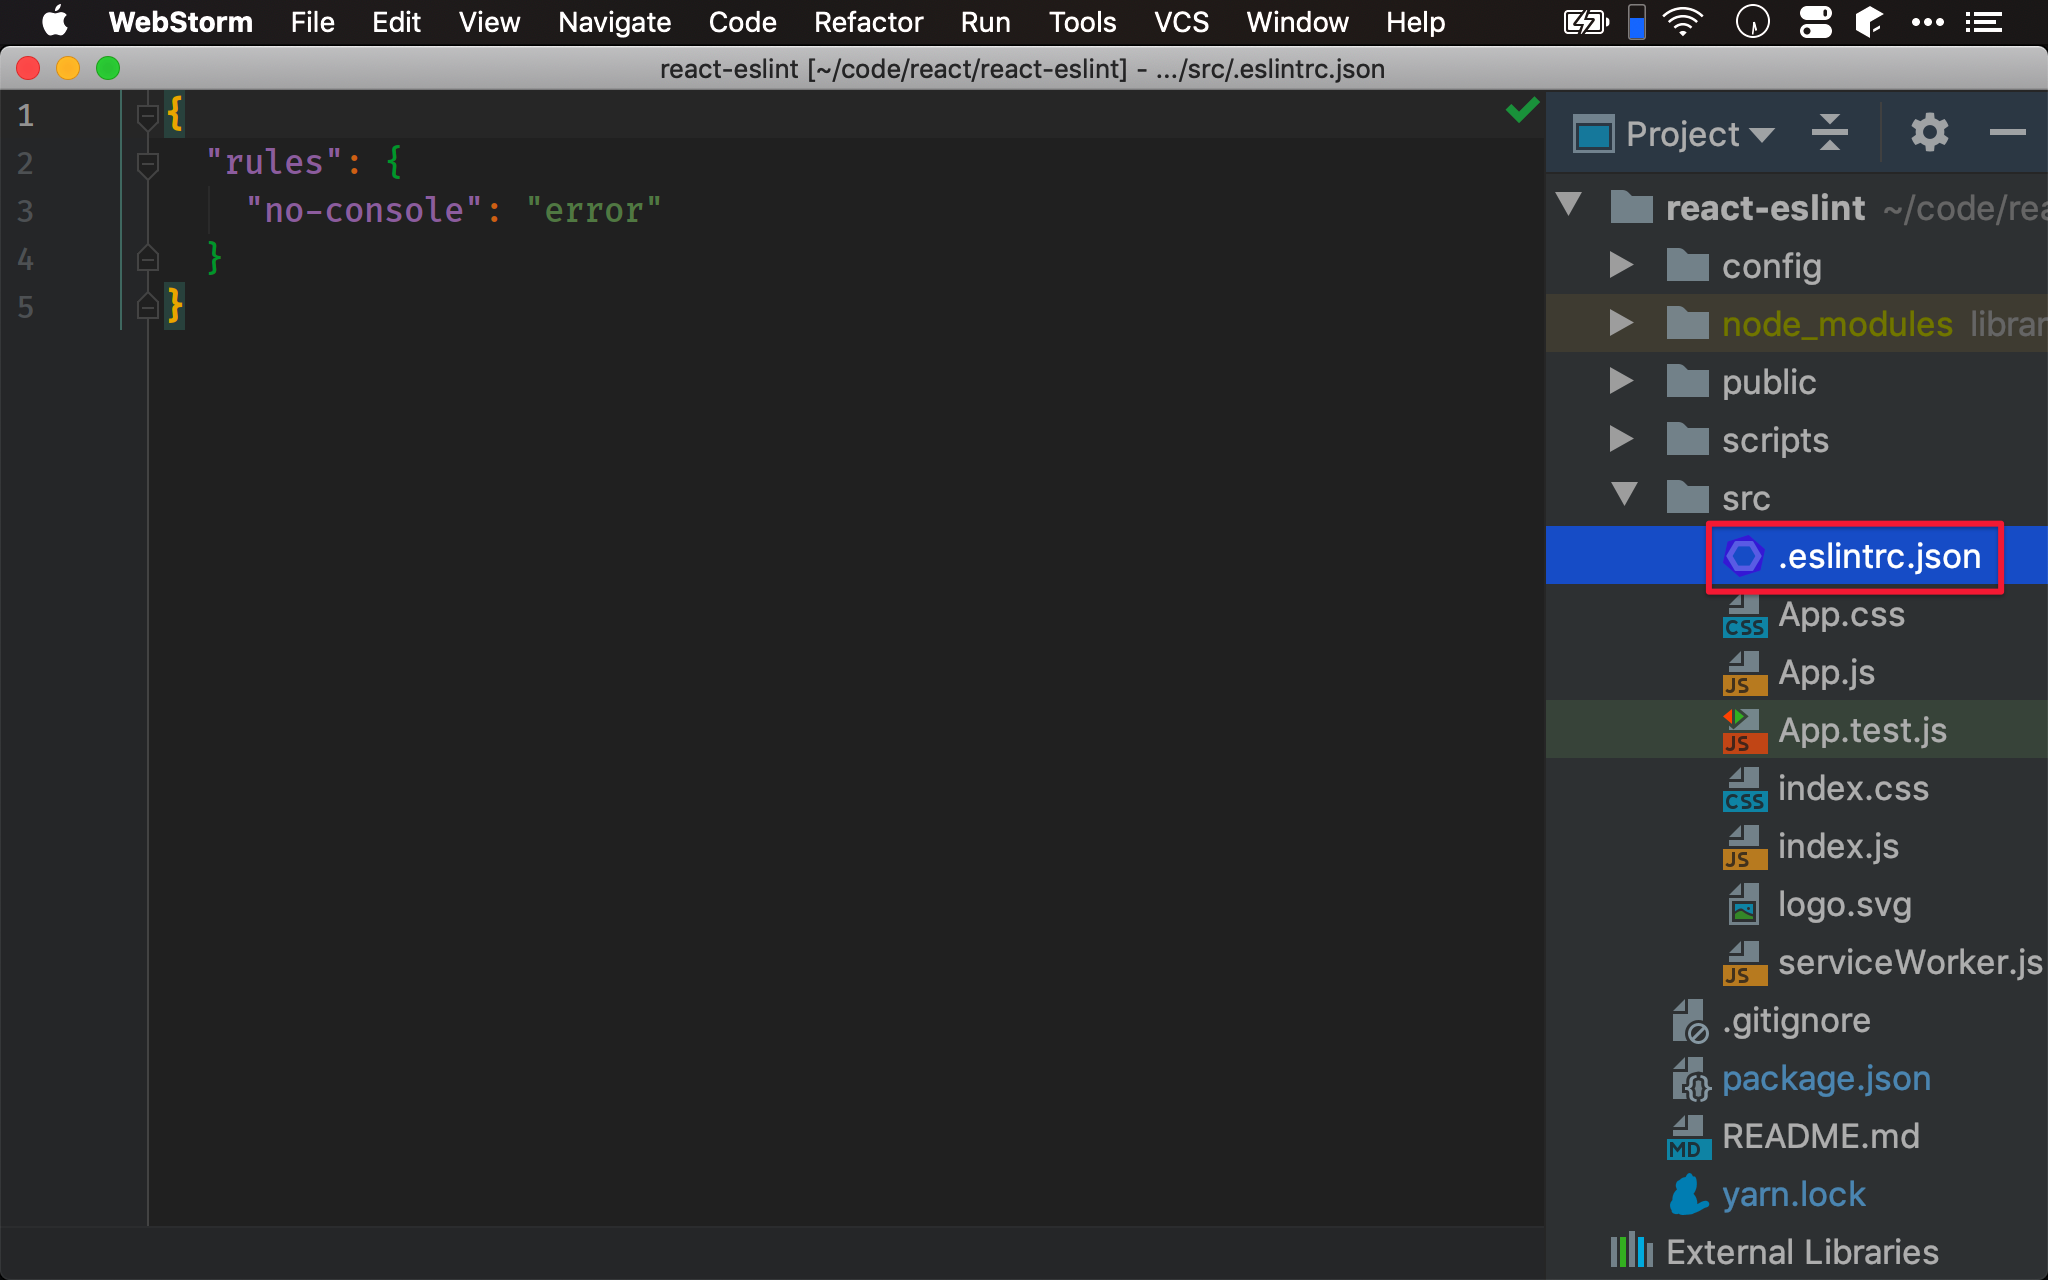Collapse the react-eslint root folder

1569,206
